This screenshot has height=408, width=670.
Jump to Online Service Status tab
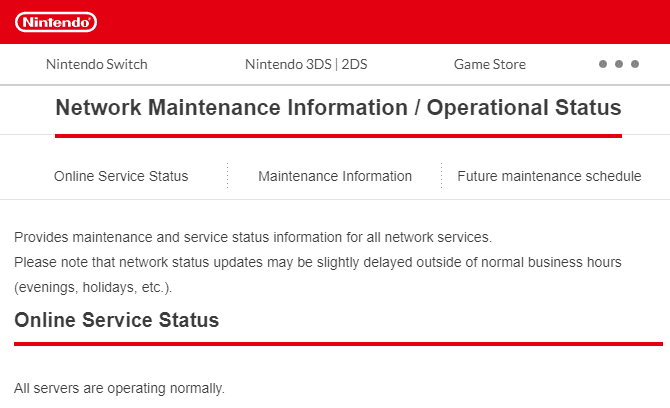(121, 176)
